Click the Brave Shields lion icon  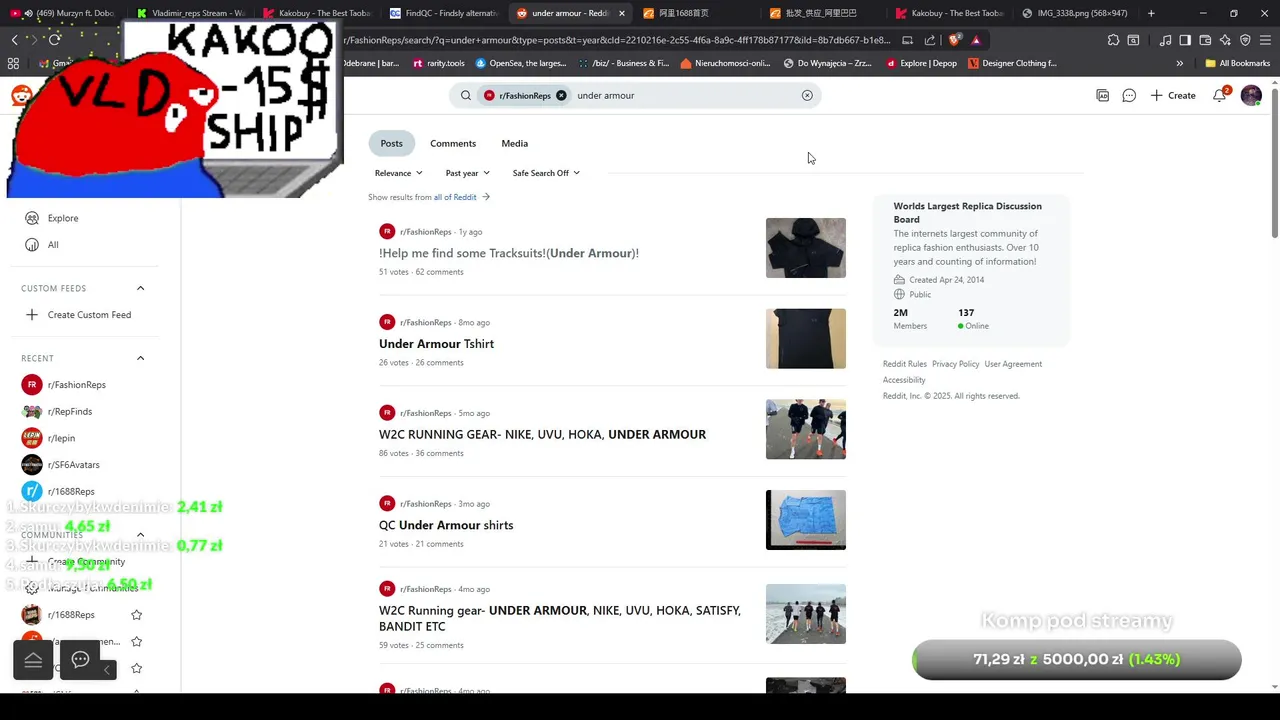coord(954,40)
